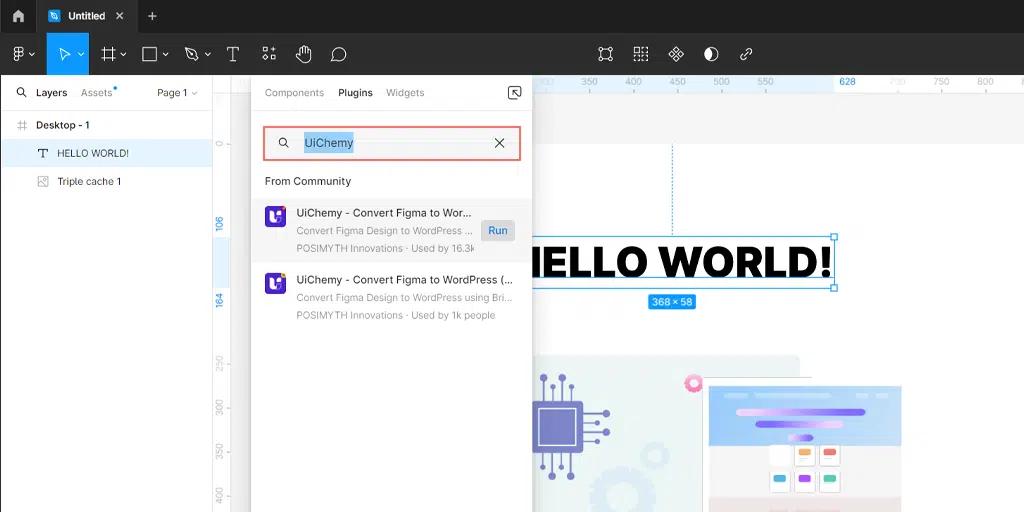Select the Move tool
Viewport: 1024px width, 512px height.
64,54
